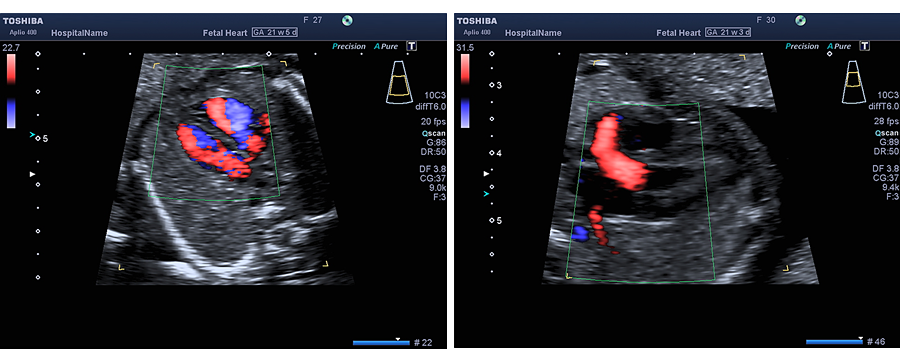Click the left panel cine progress bar #22
This screenshot has height=363, width=900.
pyautogui.click(x=381, y=343)
